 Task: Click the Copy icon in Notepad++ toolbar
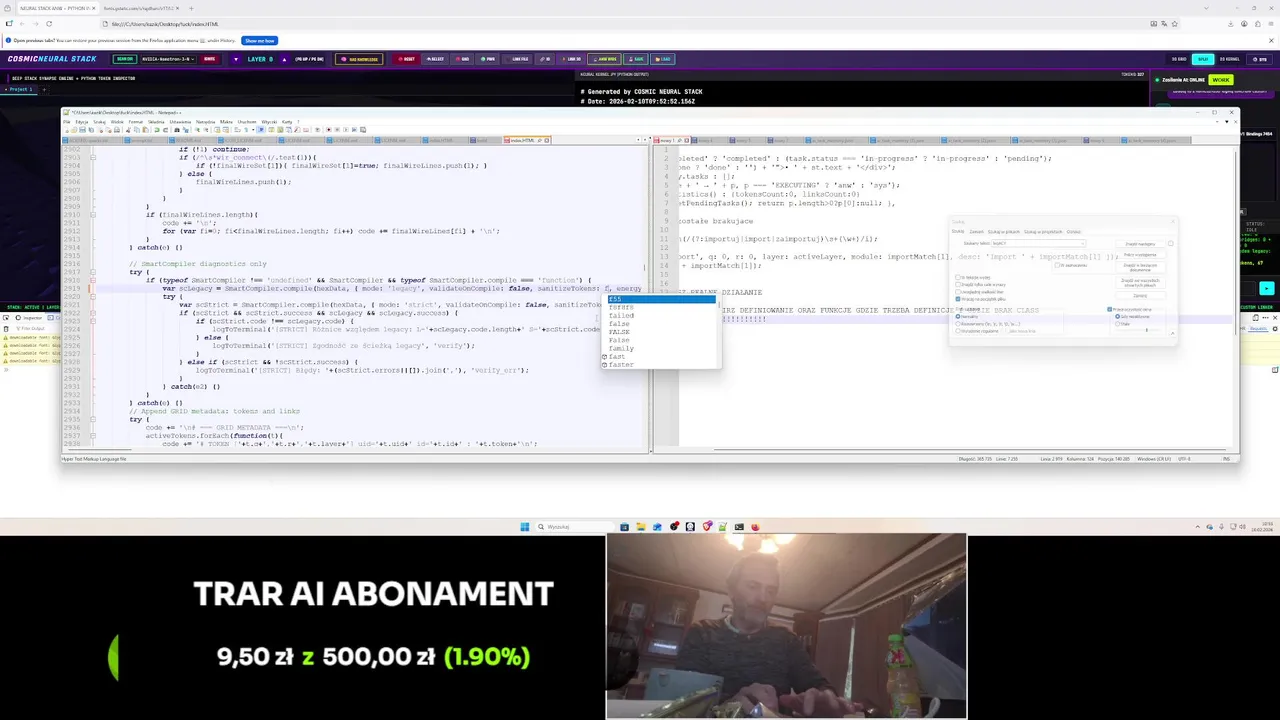click(x=137, y=130)
